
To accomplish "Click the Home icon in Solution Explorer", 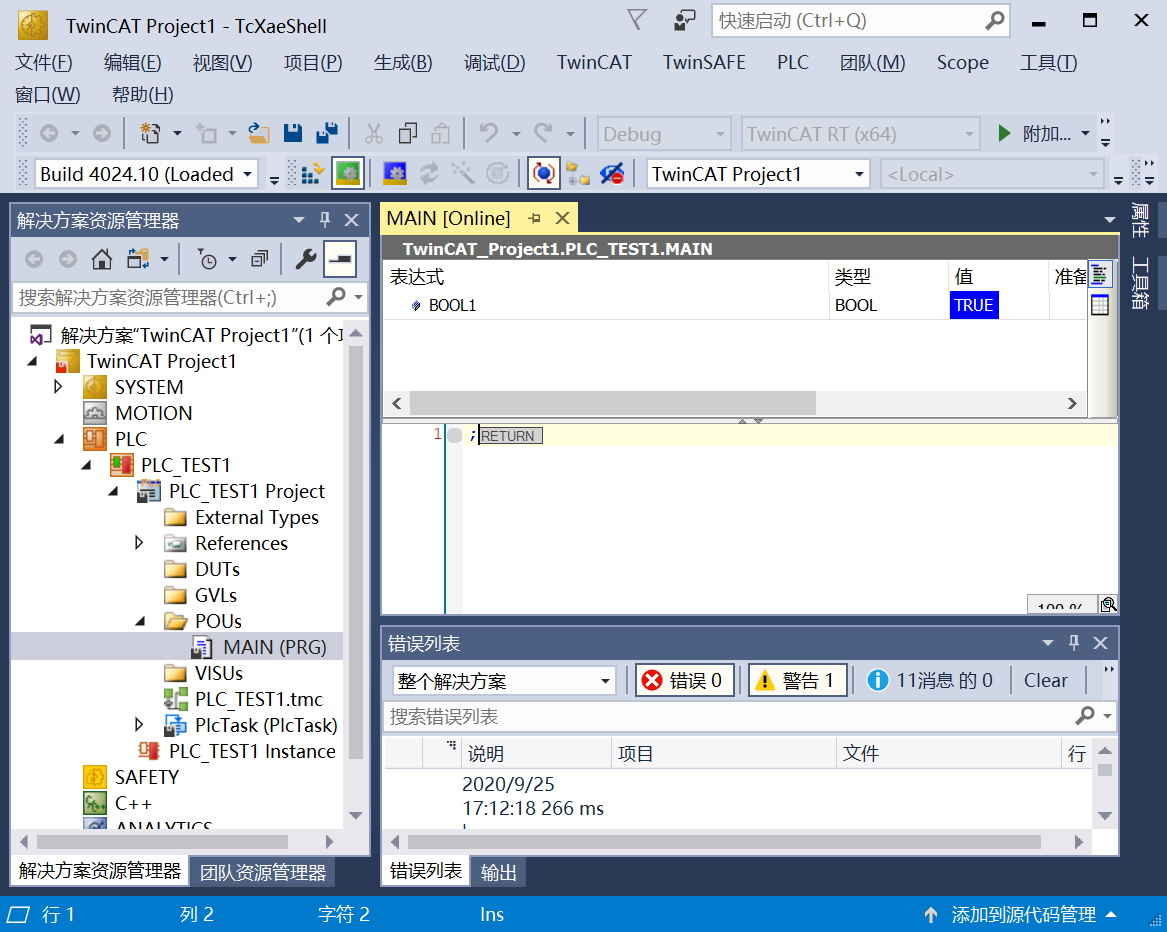I will (x=102, y=259).
